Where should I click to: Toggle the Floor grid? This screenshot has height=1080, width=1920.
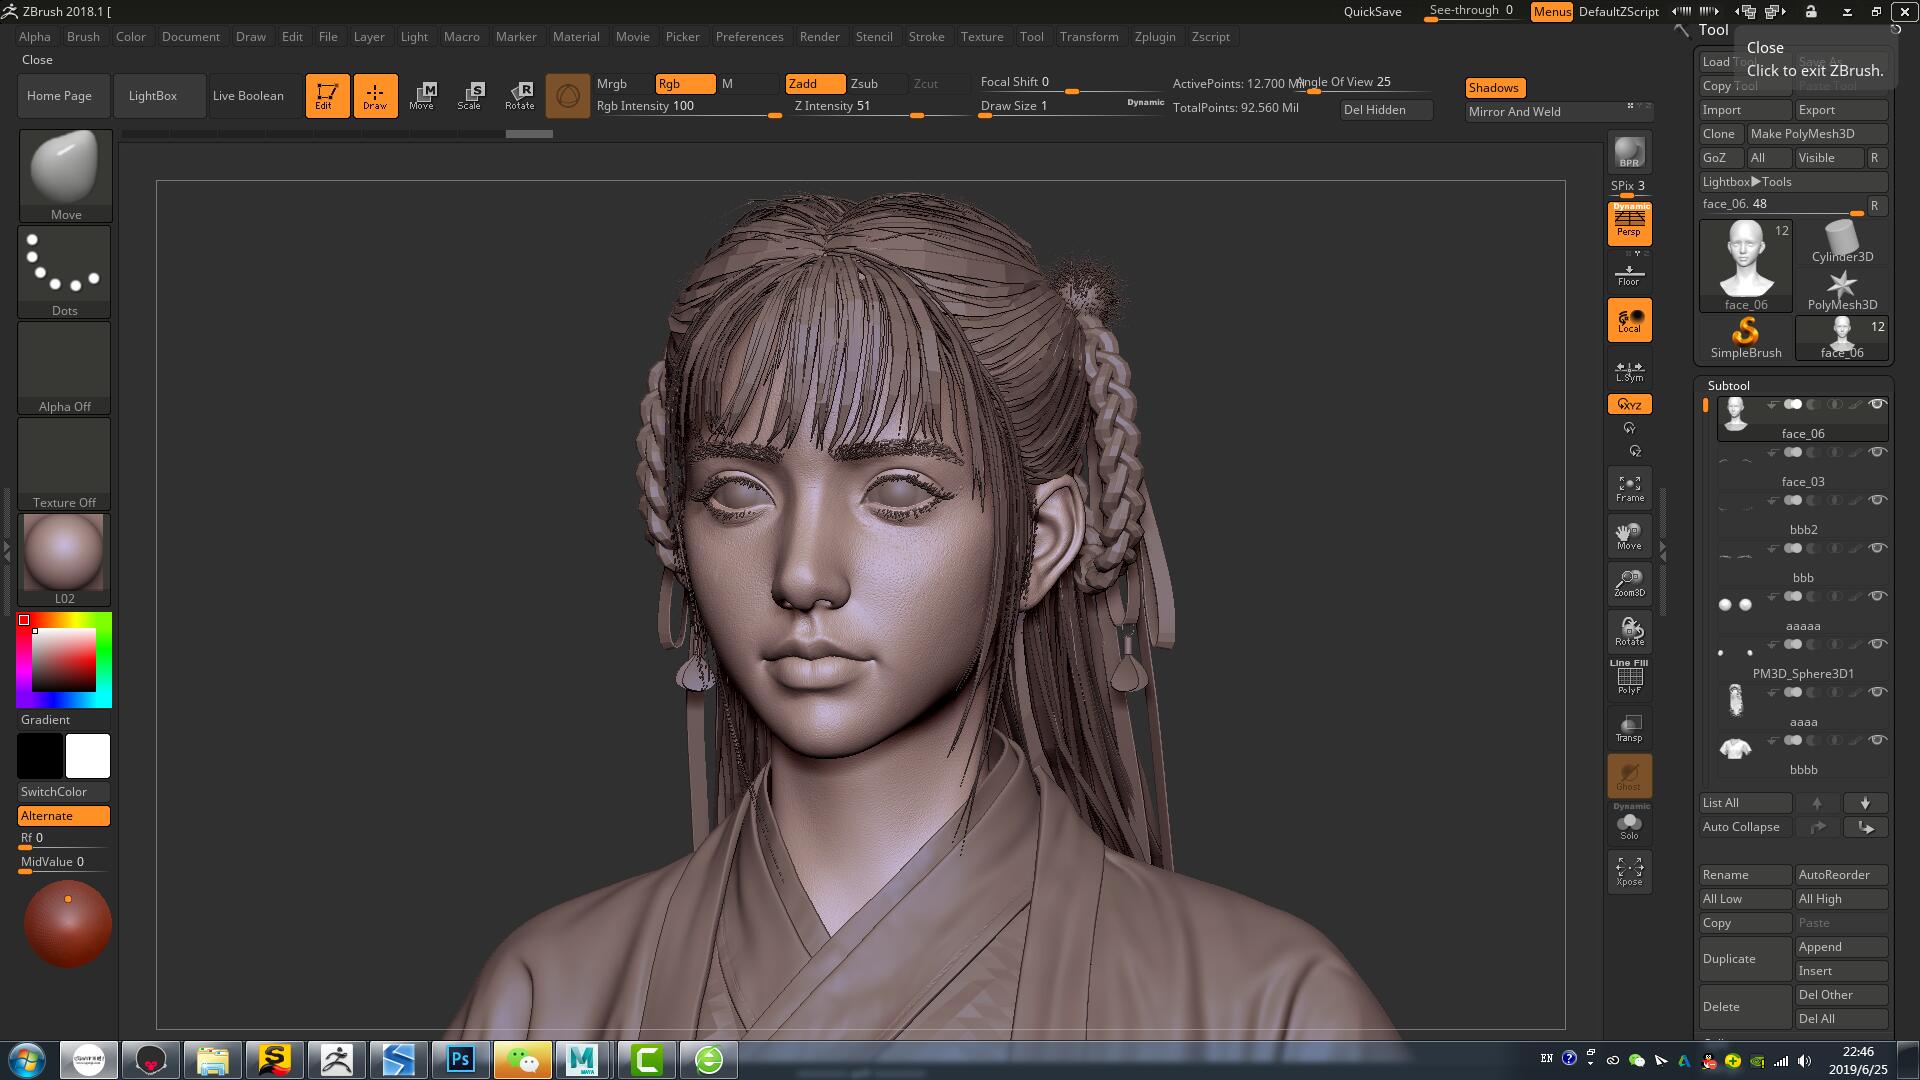pos(1630,274)
